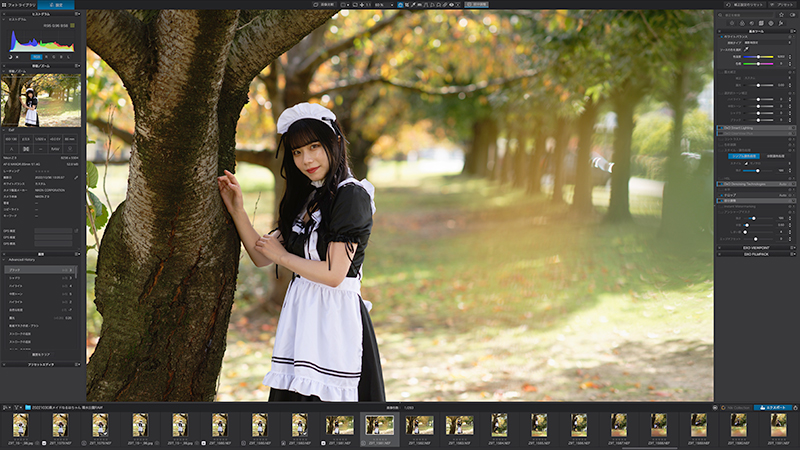
Task: Toggle the shadow clipping moon icon under histogram
Action: tap(10, 57)
